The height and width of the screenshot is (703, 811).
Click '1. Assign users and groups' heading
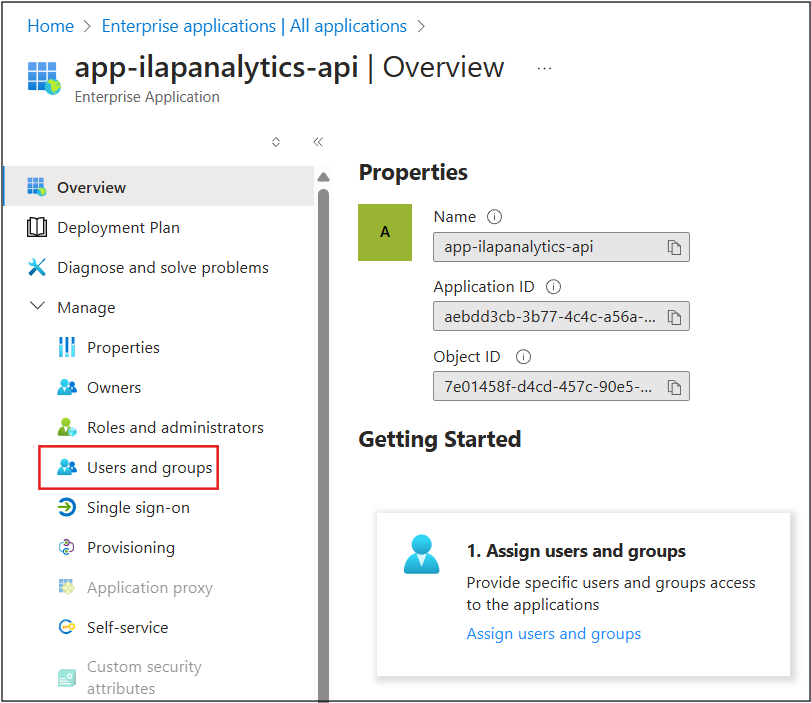pyautogui.click(x=576, y=551)
